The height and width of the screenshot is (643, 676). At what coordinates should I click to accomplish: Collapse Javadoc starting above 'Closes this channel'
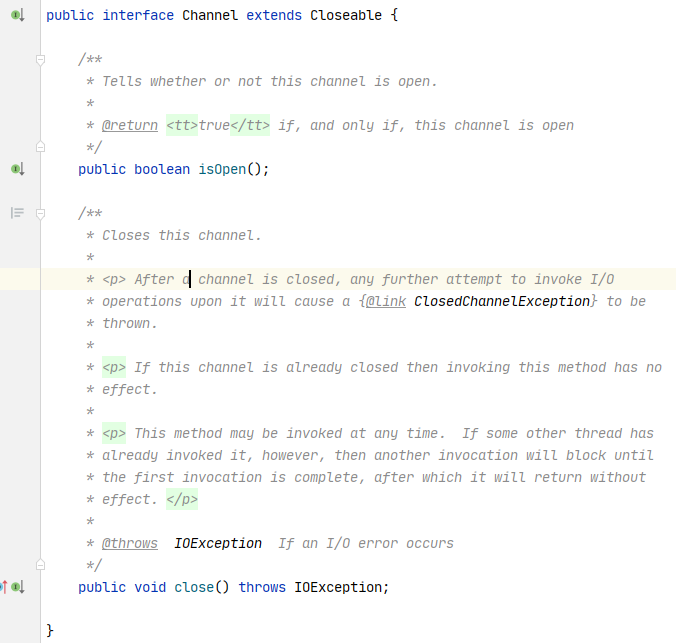click(x=40, y=213)
